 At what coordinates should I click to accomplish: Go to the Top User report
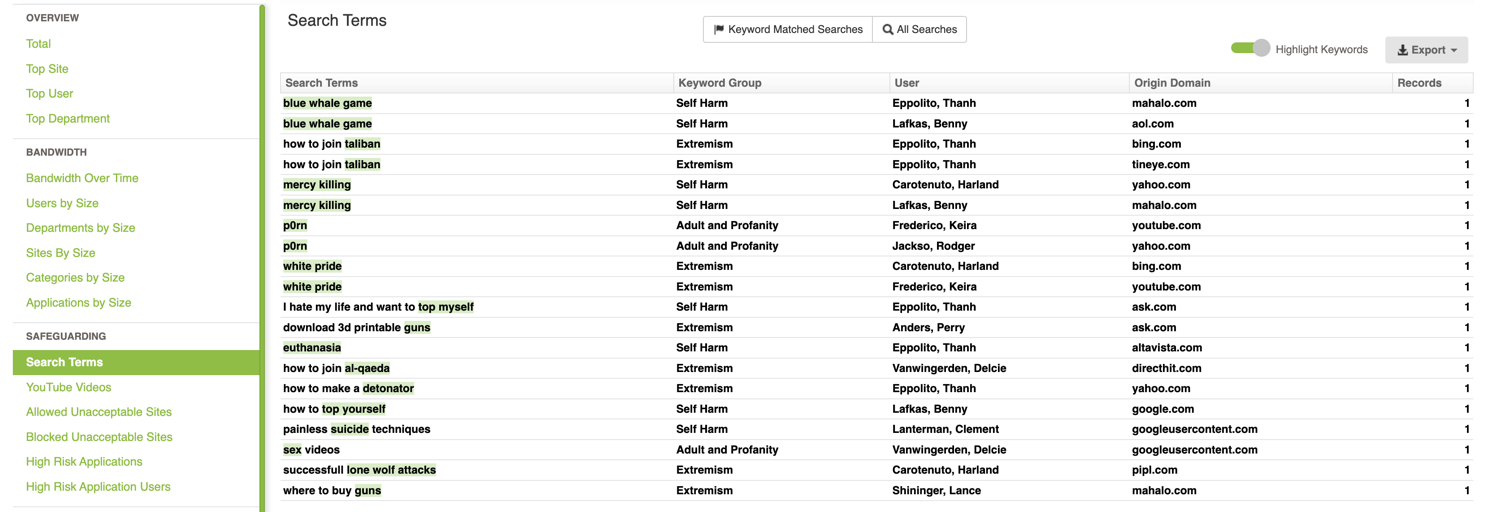pos(49,94)
